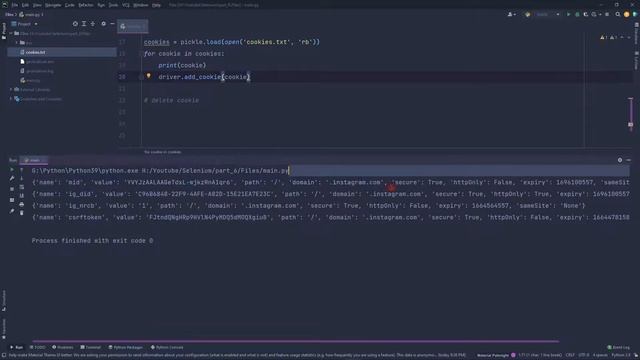Click the print icon in Run panel
640x360 pixels.
(22, 204)
